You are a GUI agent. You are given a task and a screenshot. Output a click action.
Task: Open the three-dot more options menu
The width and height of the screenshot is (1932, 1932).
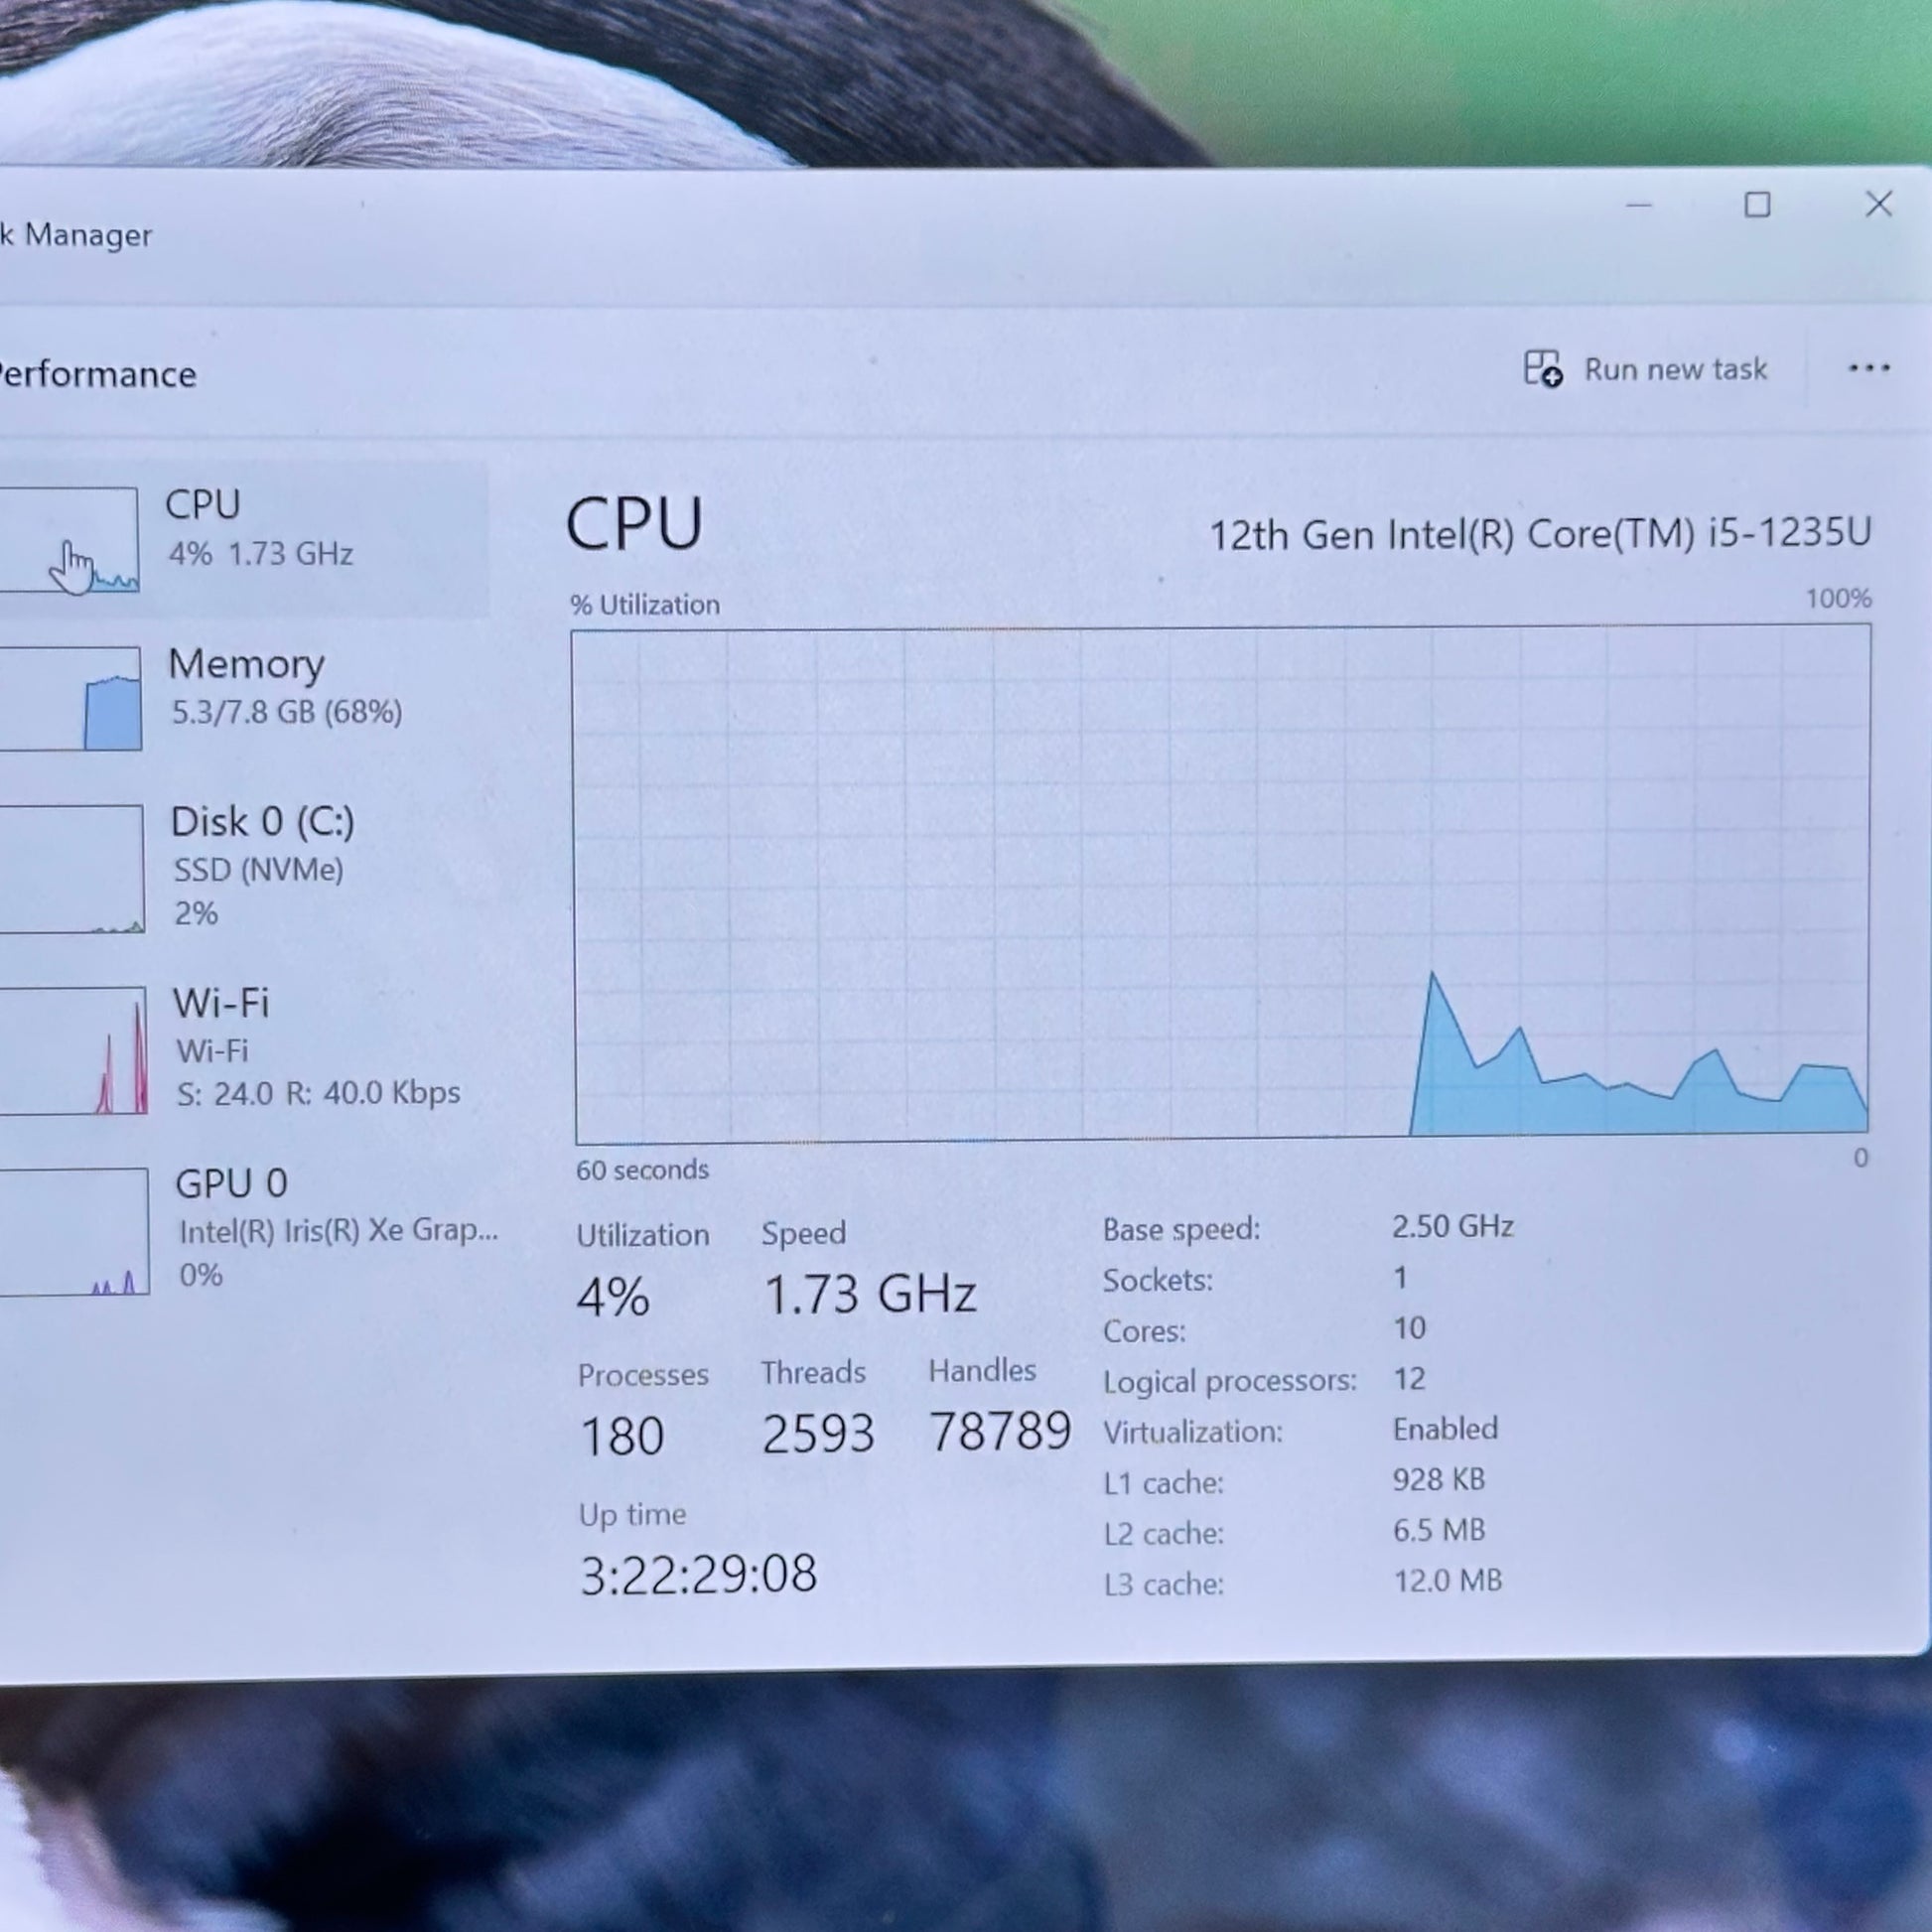[1868, 368]
